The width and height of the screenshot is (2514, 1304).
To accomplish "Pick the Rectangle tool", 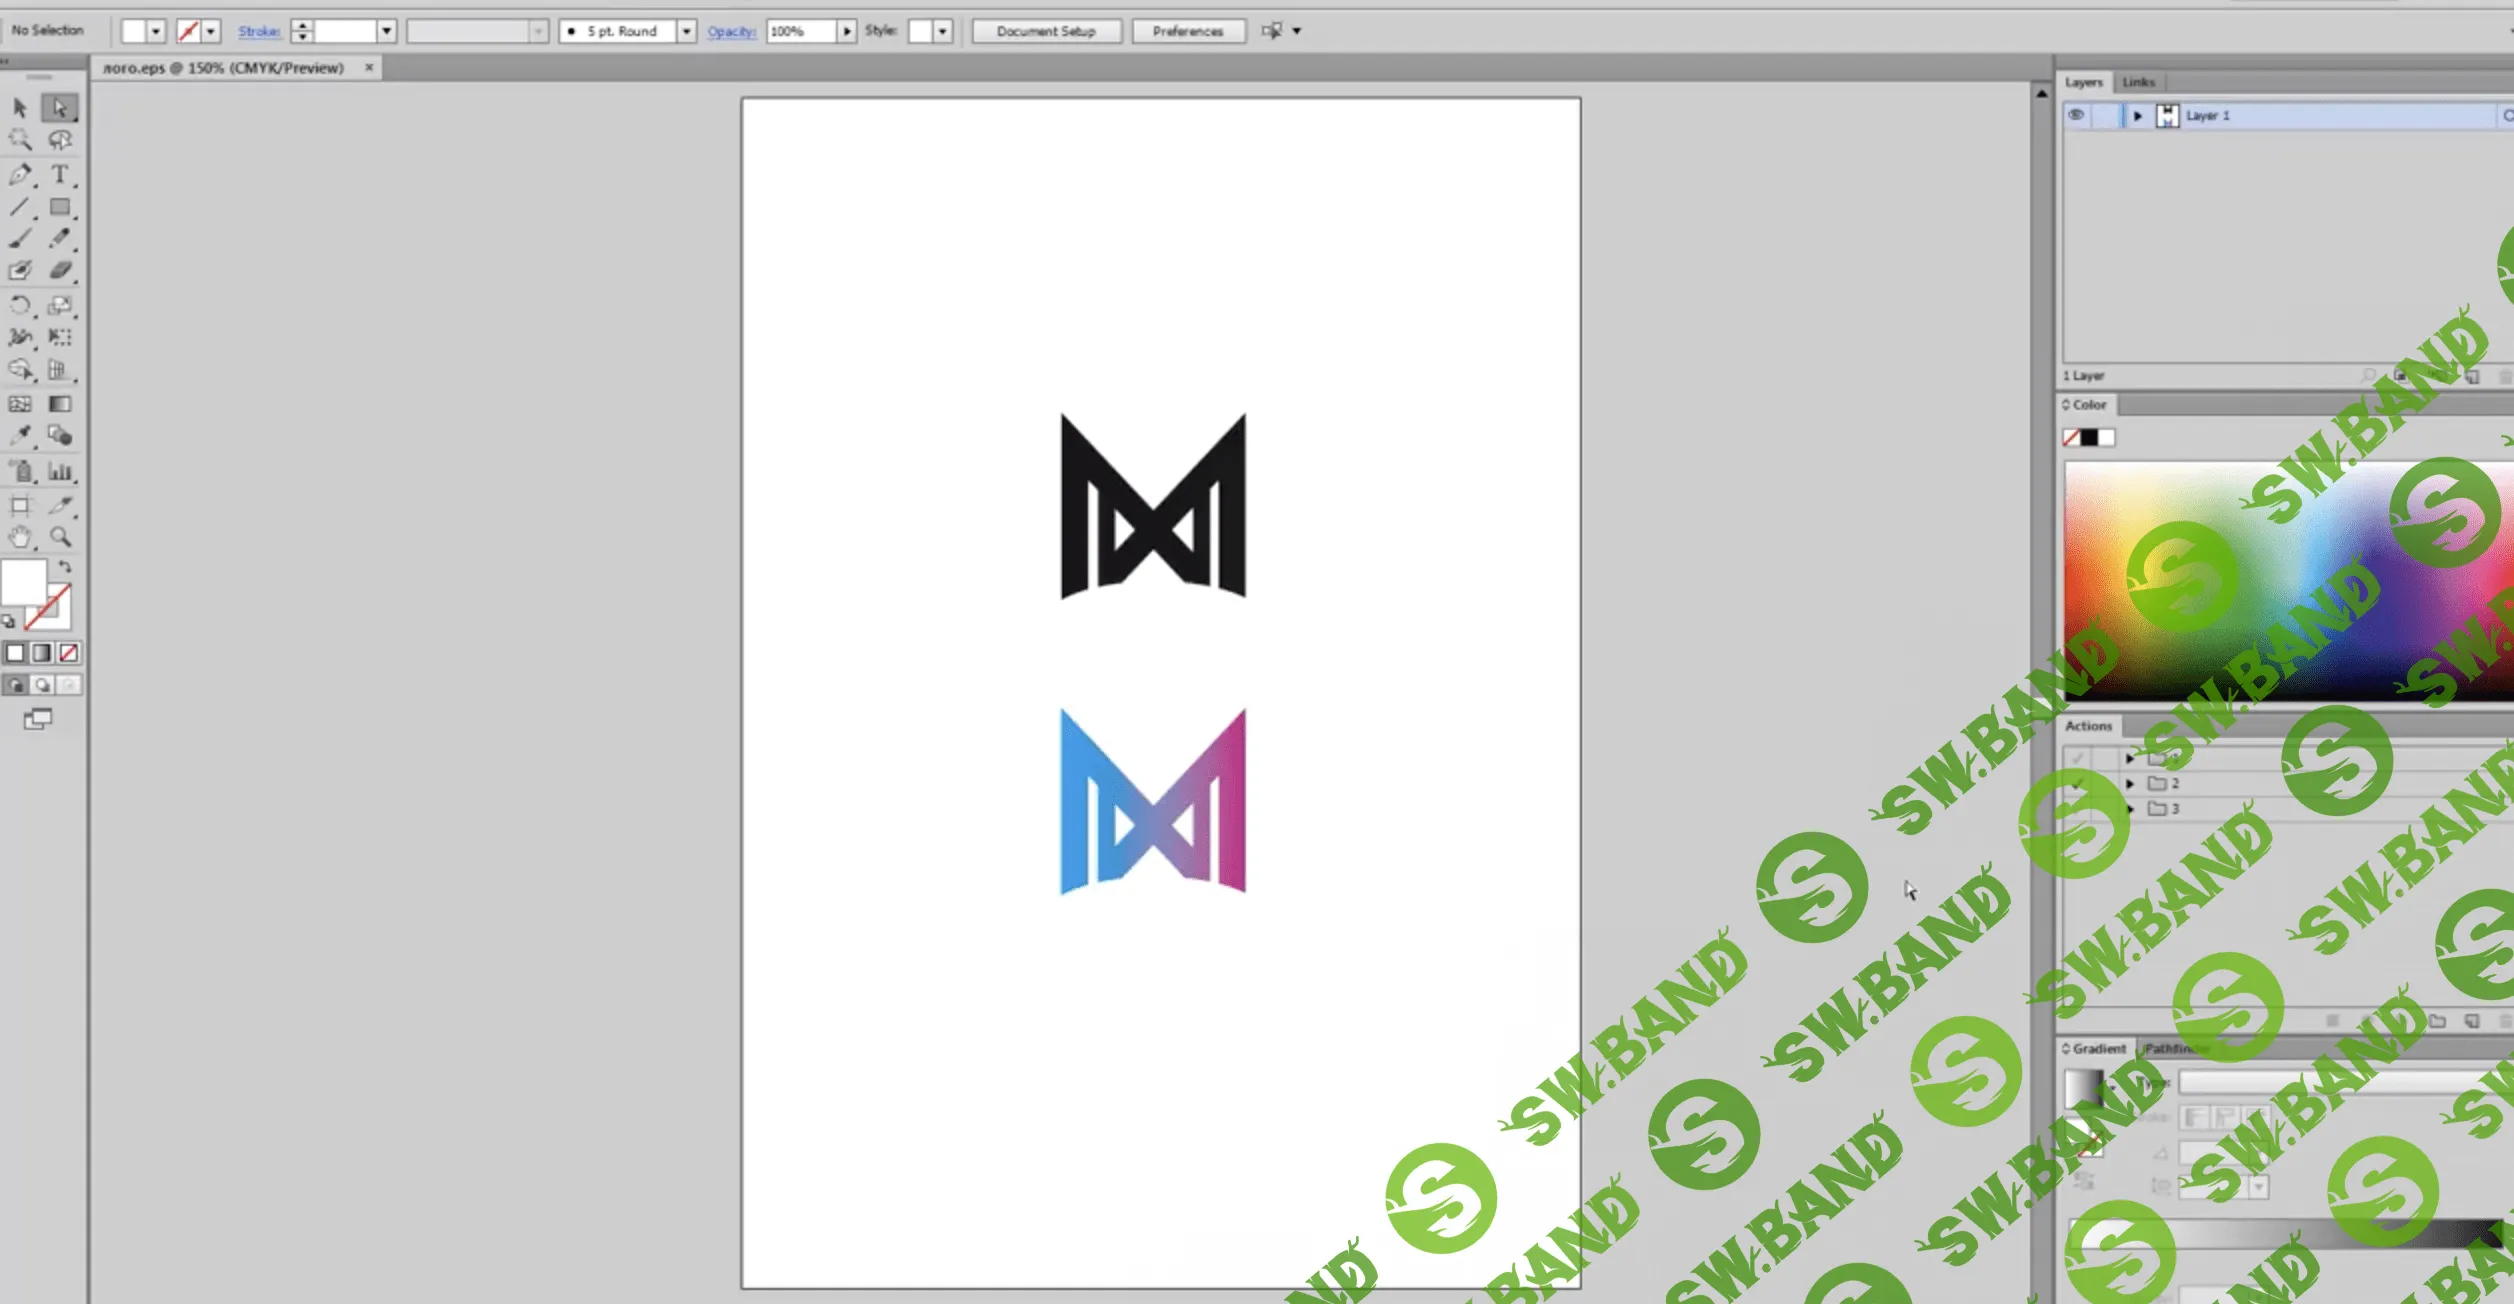I will (60, 207).
